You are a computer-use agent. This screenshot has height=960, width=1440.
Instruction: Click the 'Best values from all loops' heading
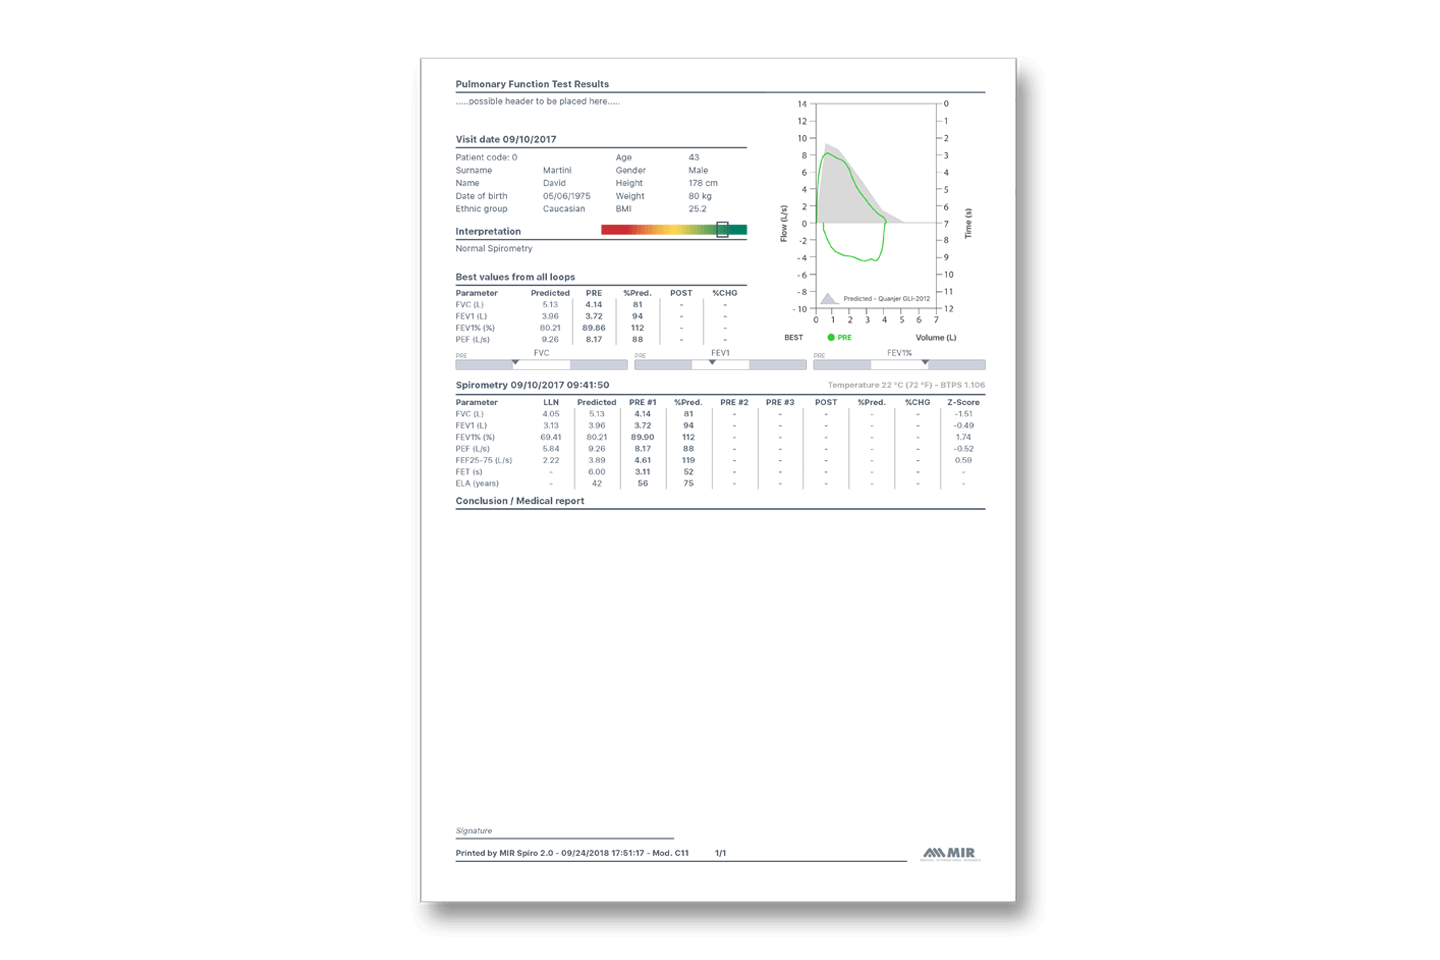click(515, 277)
